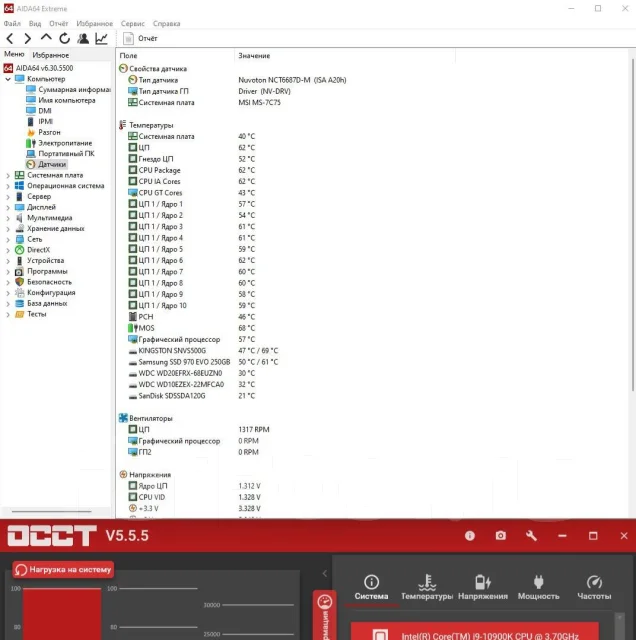Go back with the AIDA64 back arrow

coord(10,38)
